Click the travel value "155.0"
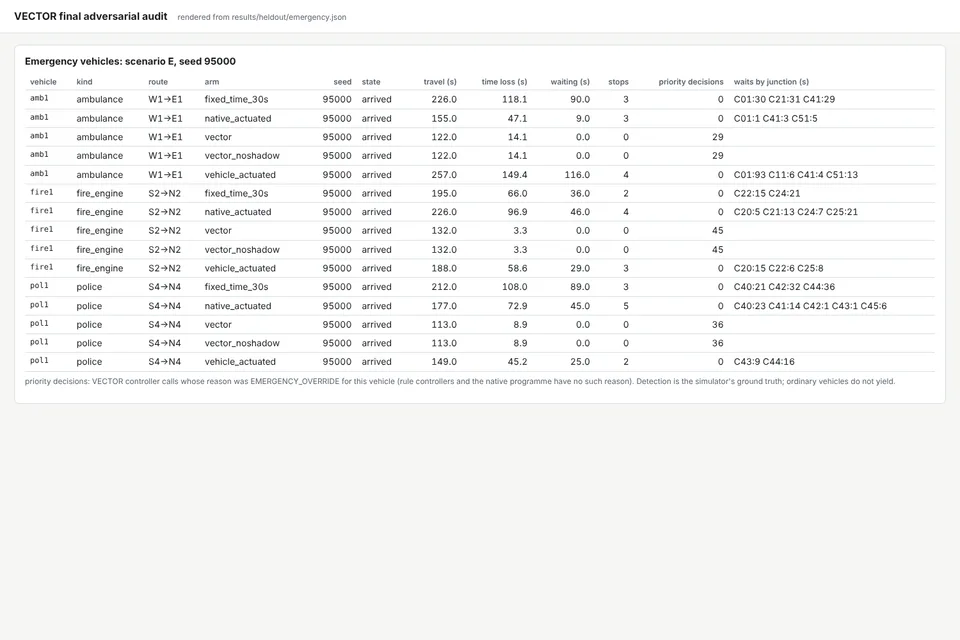Image resolution: width=960 pixels, height=640 pixels. 444,118
